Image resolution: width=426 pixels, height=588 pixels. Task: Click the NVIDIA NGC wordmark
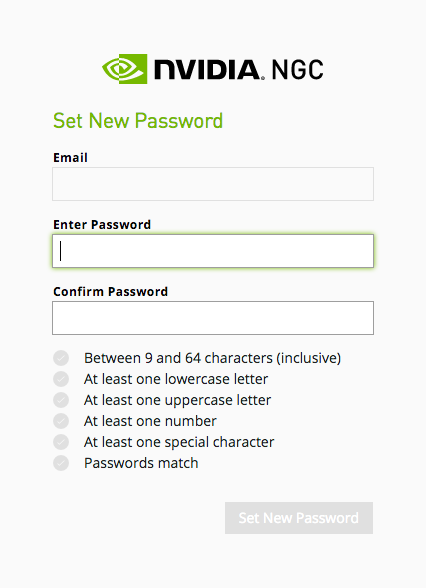coord(238,69)
